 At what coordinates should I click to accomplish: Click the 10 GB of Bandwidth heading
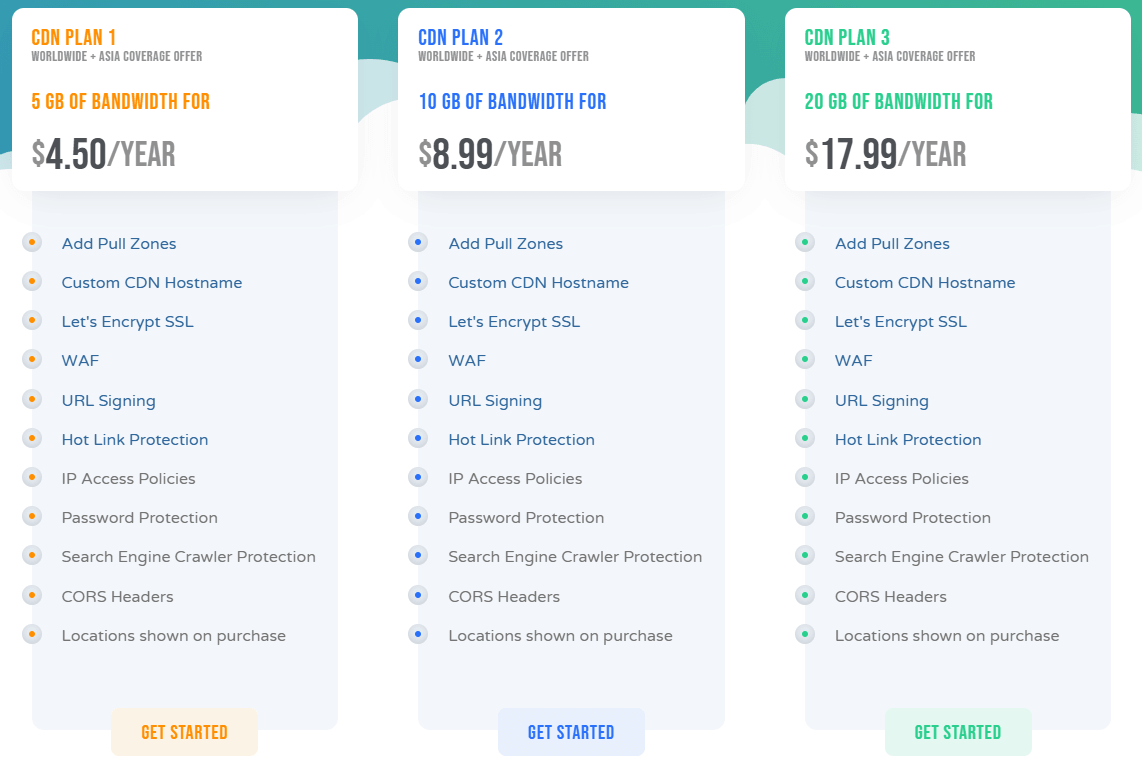coord(513,101)
